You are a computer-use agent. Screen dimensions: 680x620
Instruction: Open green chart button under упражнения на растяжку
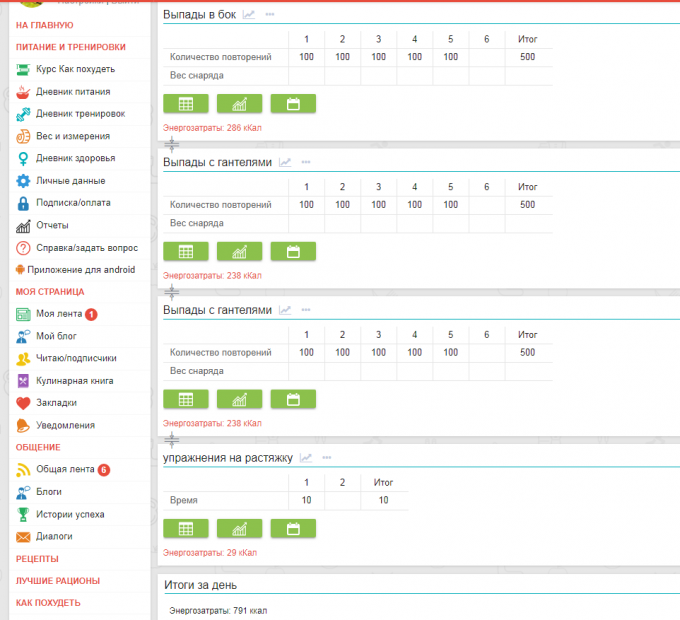[x=239, y=528]
